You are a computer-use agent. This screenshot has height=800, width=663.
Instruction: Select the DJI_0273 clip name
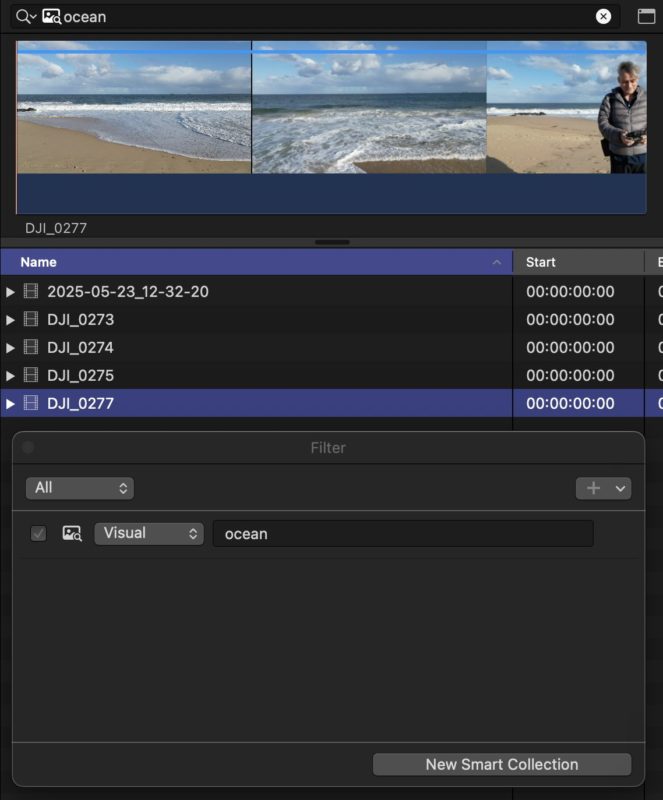click(81, 320)
